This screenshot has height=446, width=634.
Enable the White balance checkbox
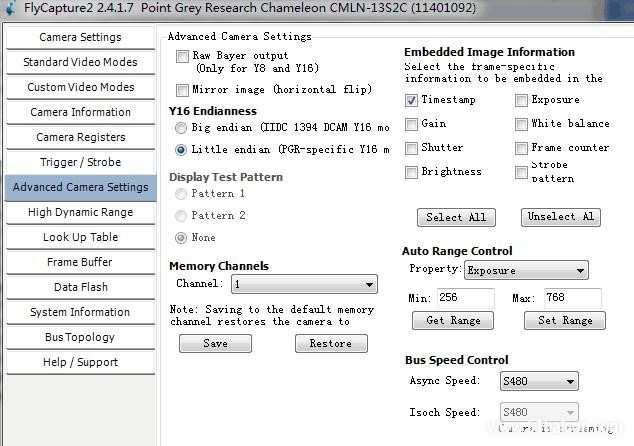[x=521, y=124]
